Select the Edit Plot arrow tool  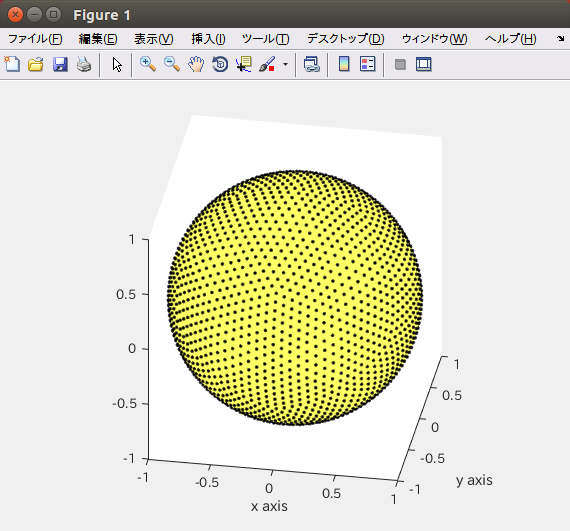point(117,65)
